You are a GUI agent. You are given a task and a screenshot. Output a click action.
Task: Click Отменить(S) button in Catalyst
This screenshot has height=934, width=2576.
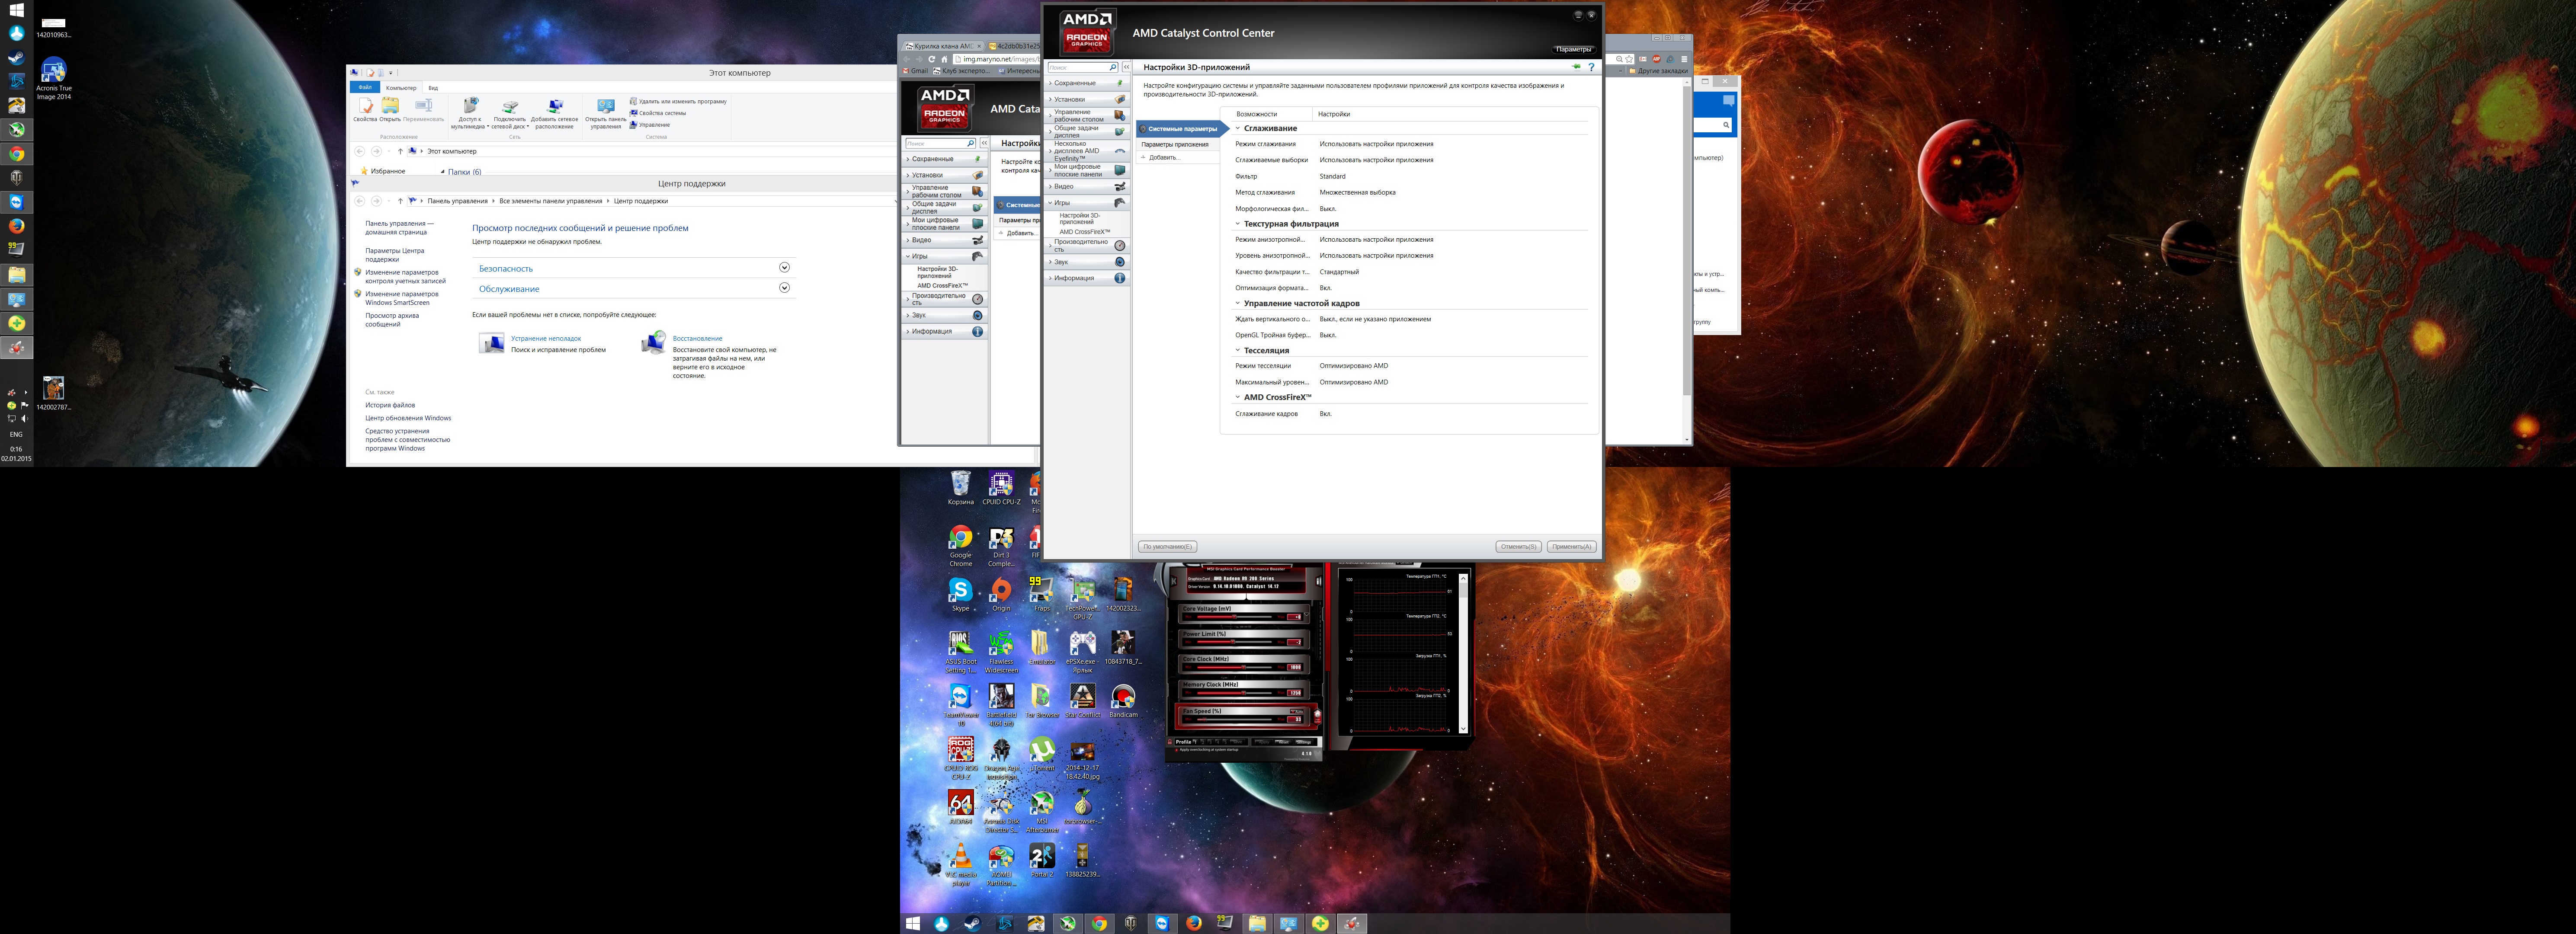(x=1518, y=547)
